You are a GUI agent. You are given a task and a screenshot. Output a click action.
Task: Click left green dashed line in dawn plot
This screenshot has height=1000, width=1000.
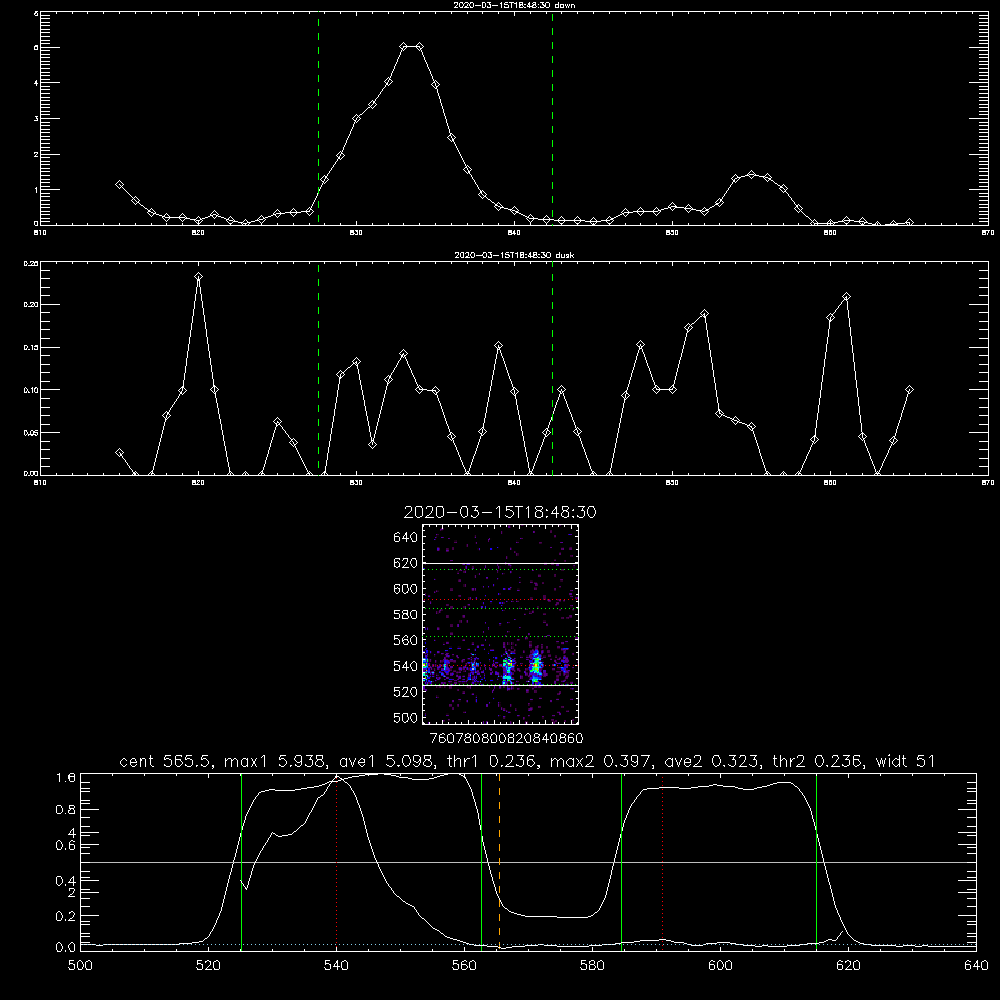coord(318,118)
